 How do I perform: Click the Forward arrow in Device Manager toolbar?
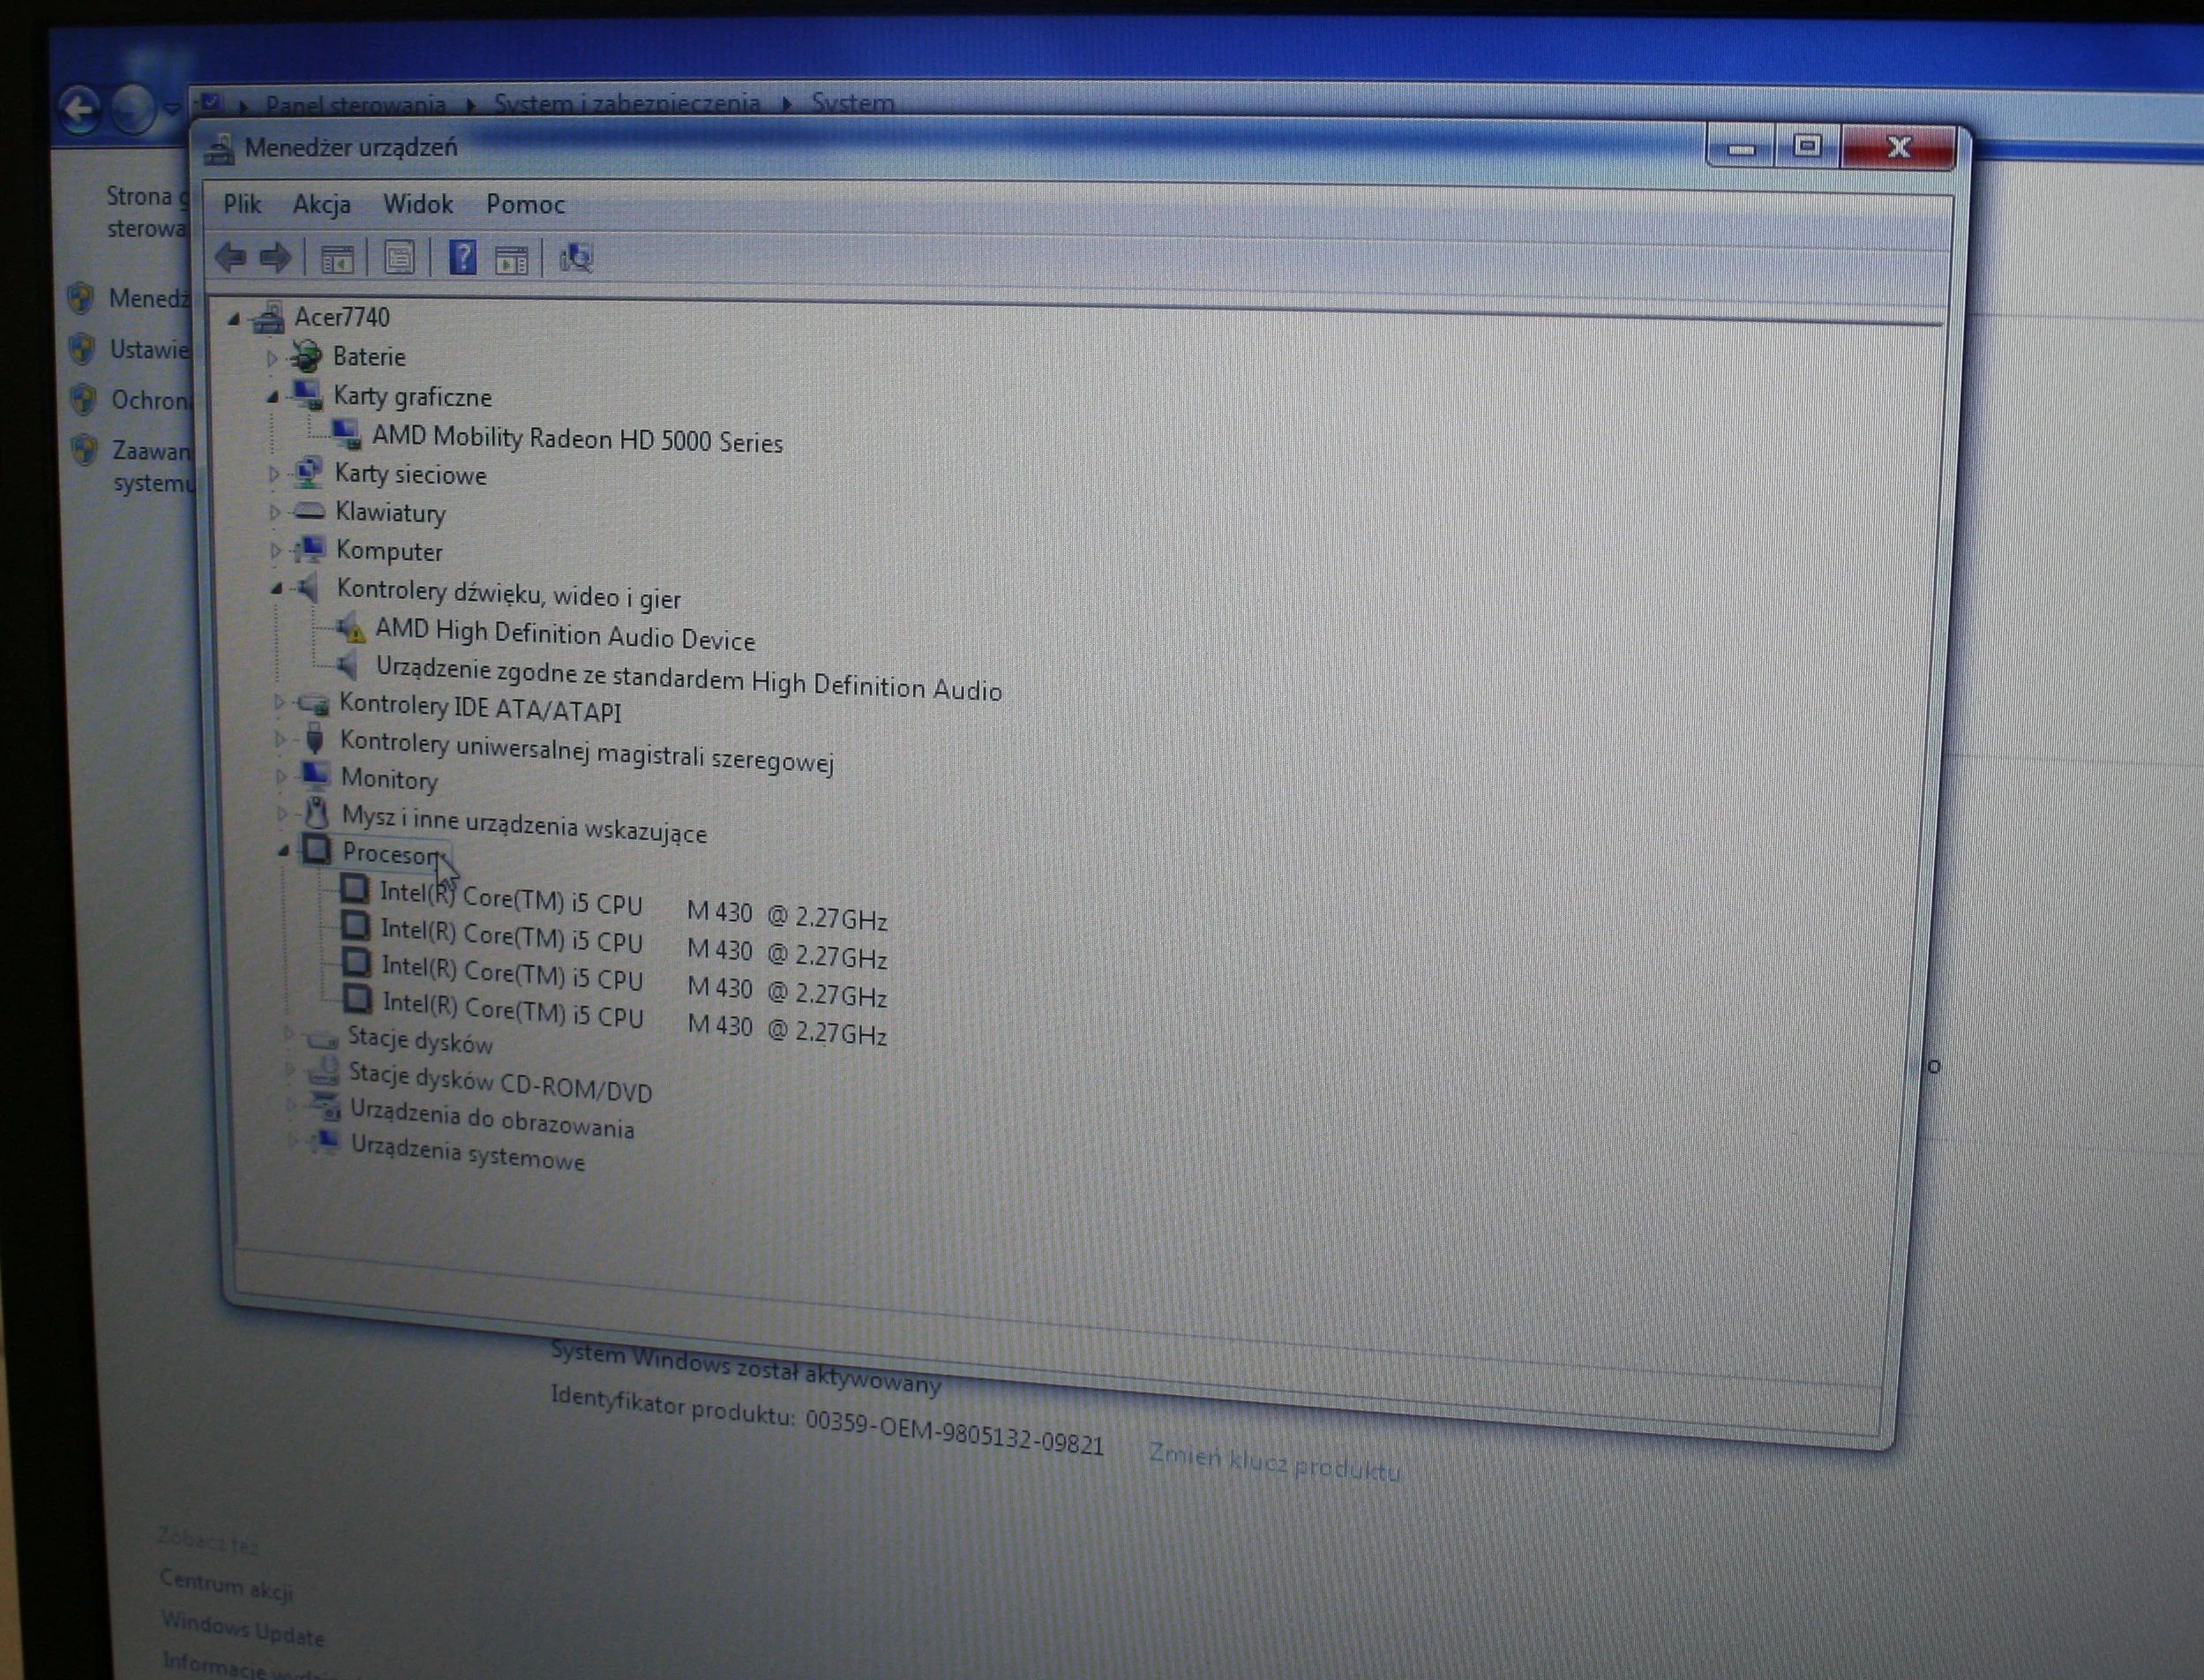[x=275, y=257]
